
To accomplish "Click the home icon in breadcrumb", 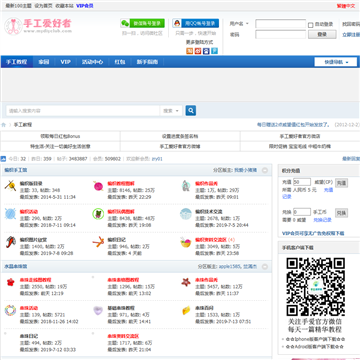I will point(4,125).
